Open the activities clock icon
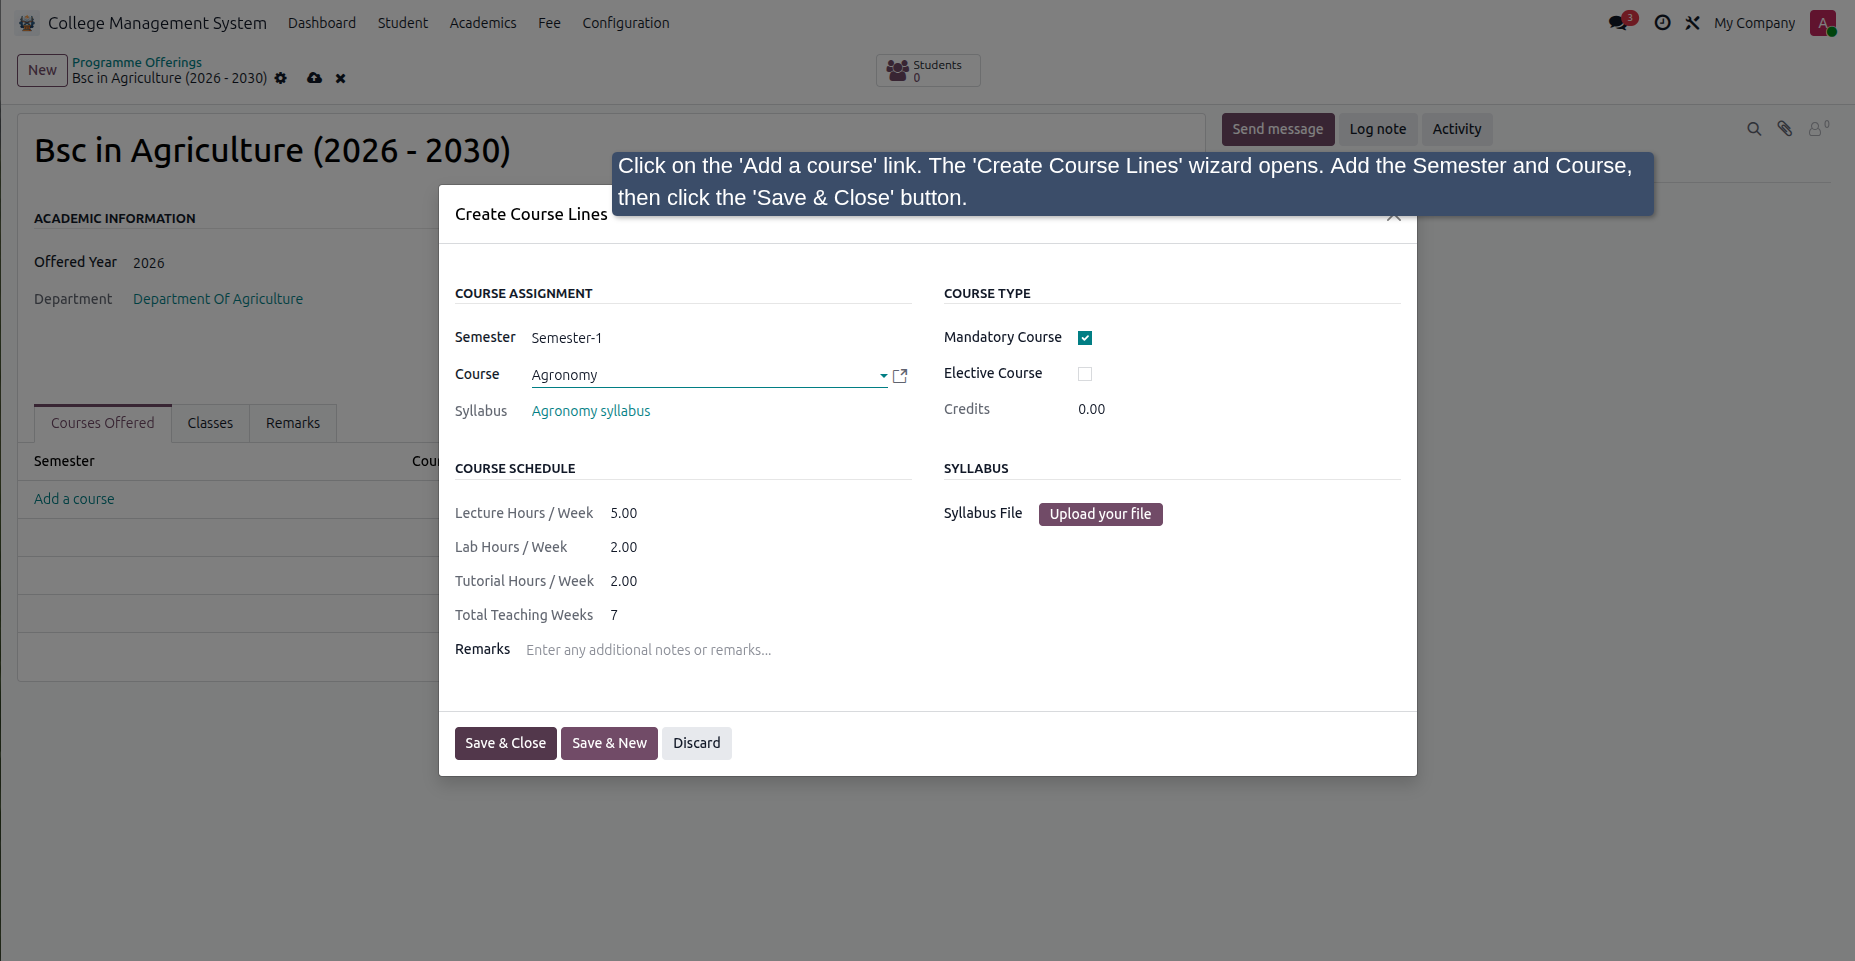 pyautogui.click(x=1662, y=22)
